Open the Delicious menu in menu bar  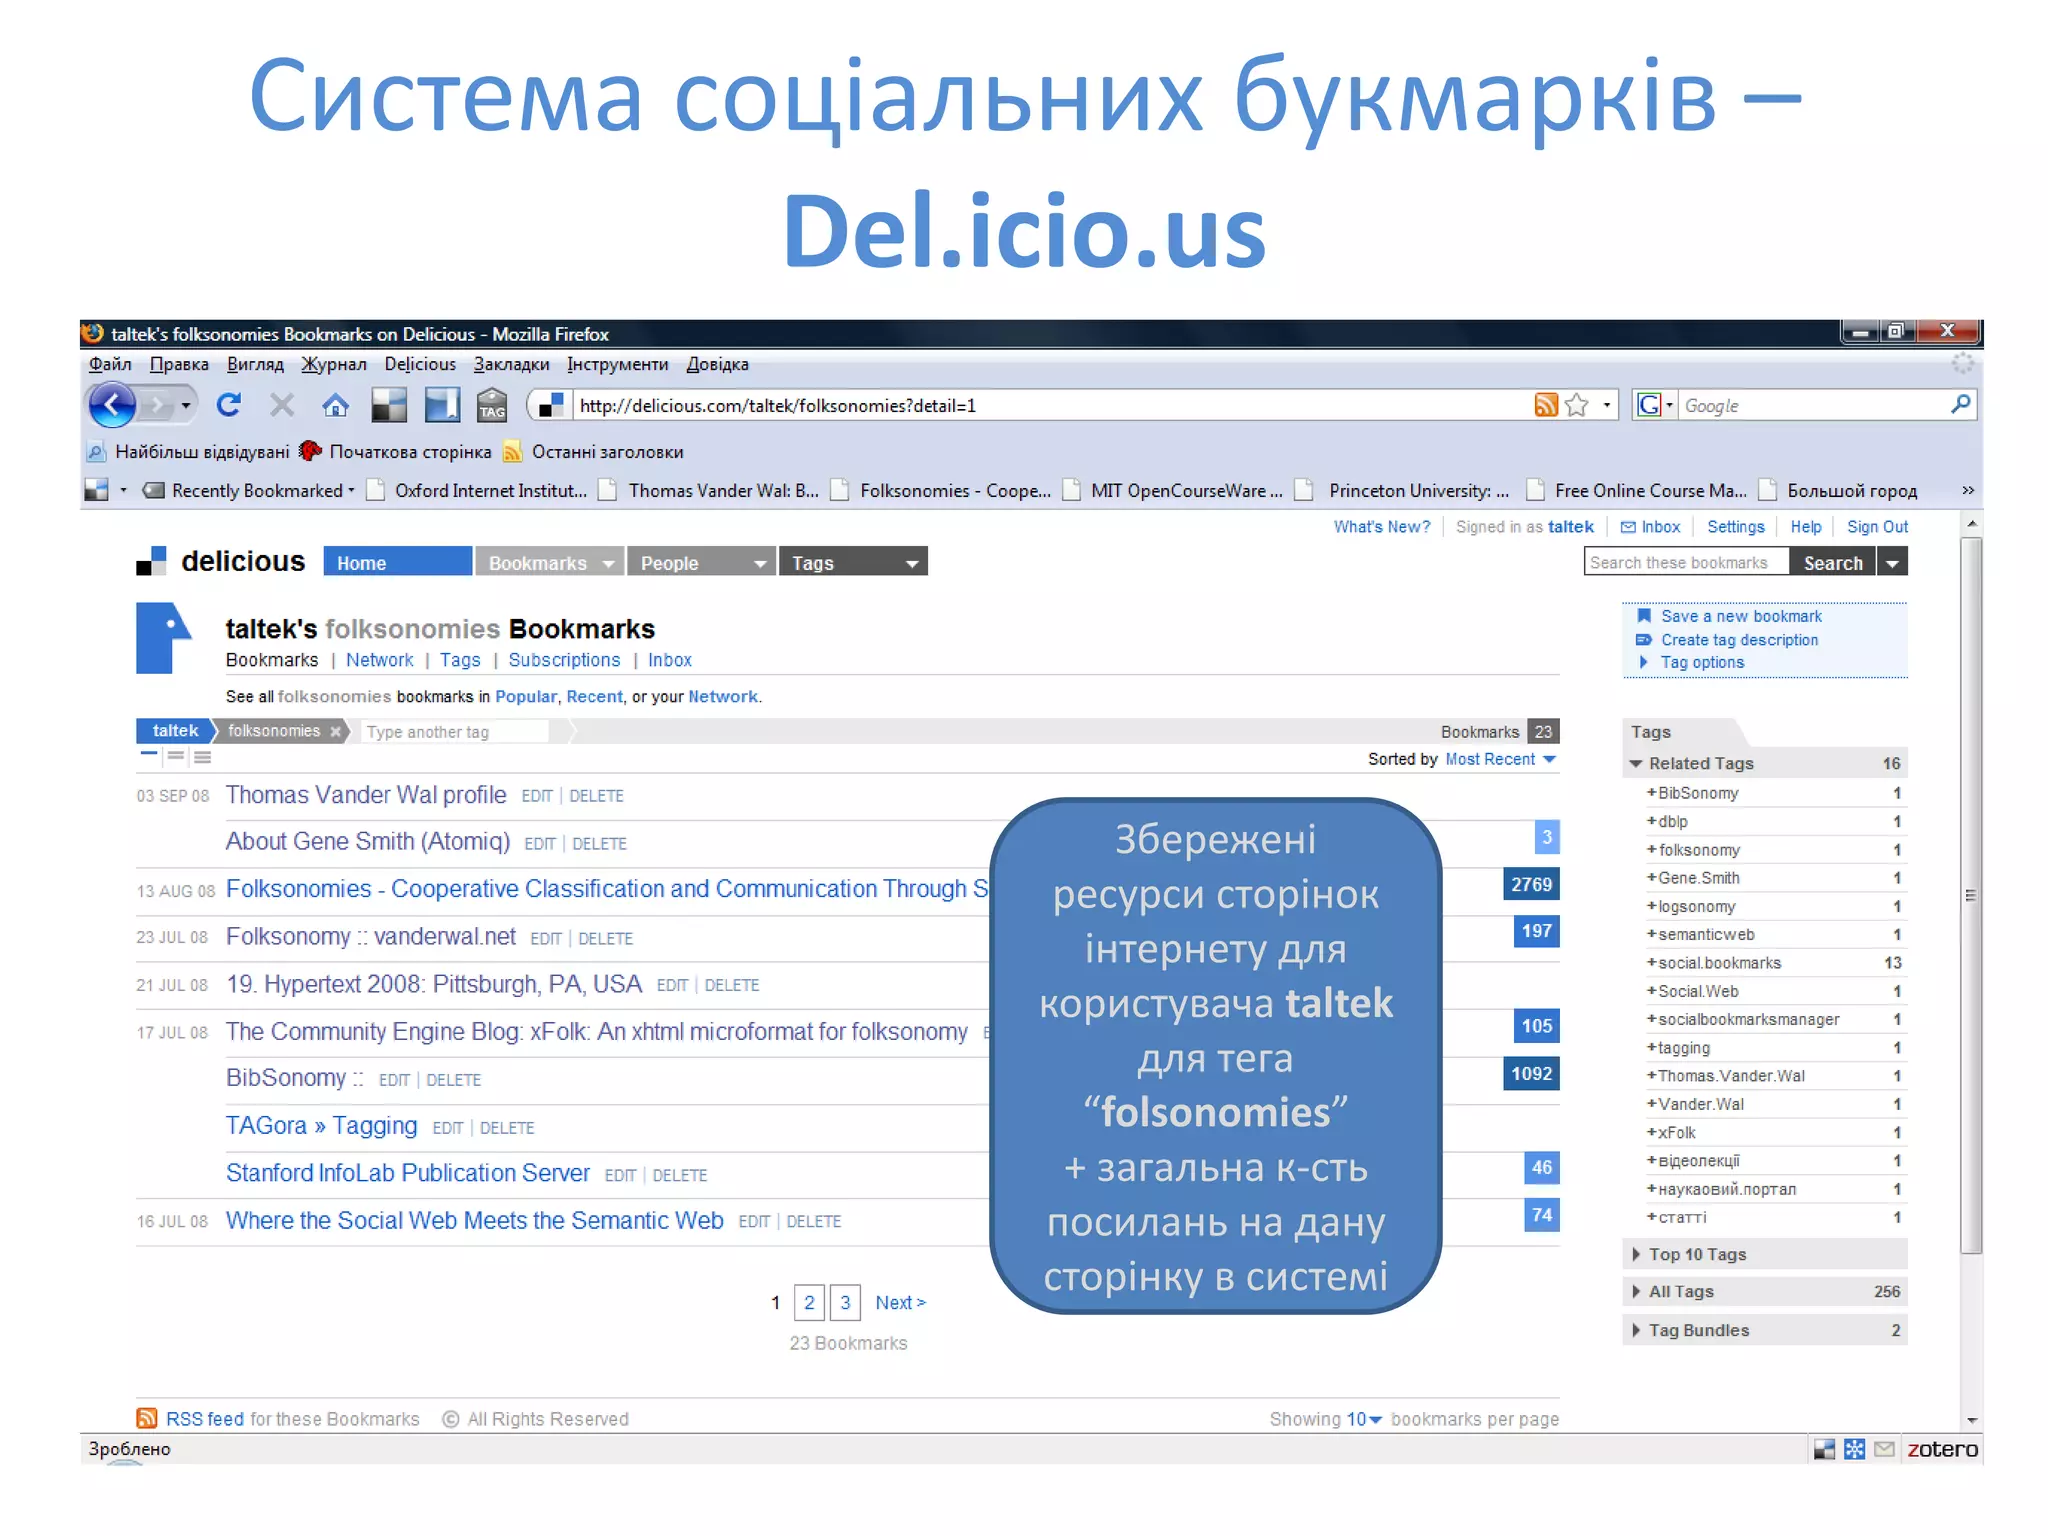pos(420,364)
